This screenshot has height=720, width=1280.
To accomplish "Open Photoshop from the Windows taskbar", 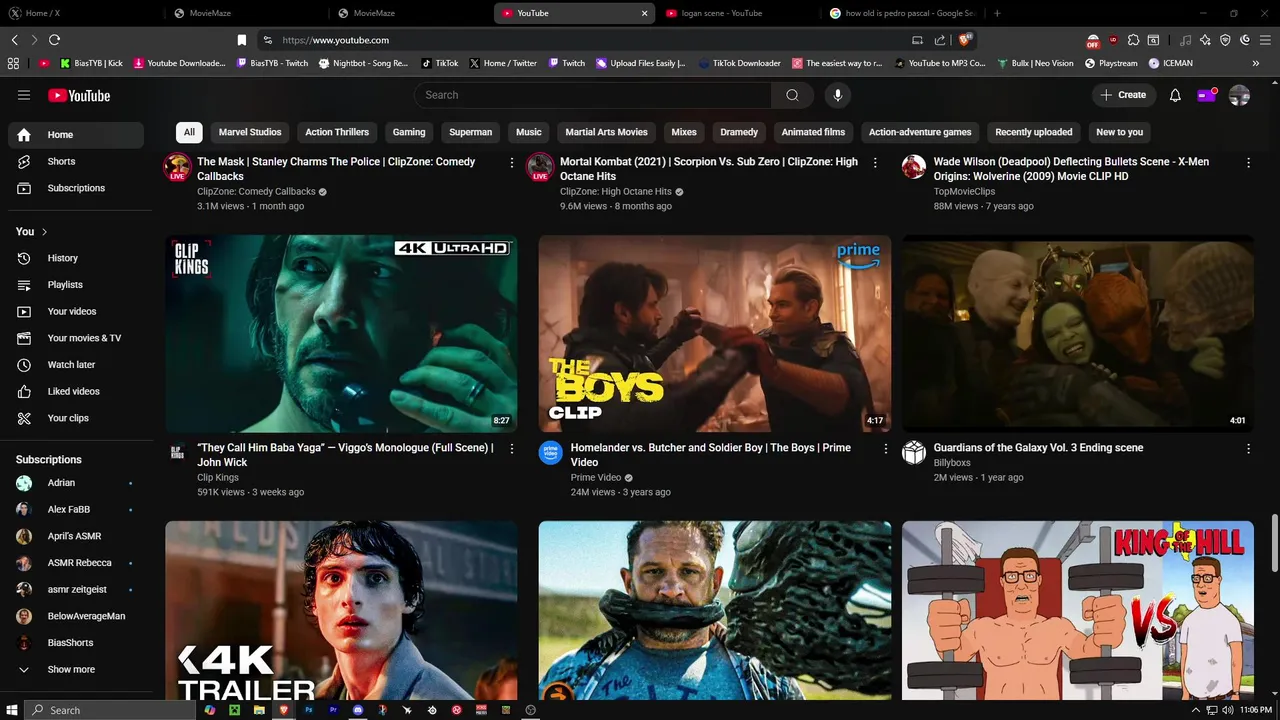I will pyautogui.click(x=309, y=710).
